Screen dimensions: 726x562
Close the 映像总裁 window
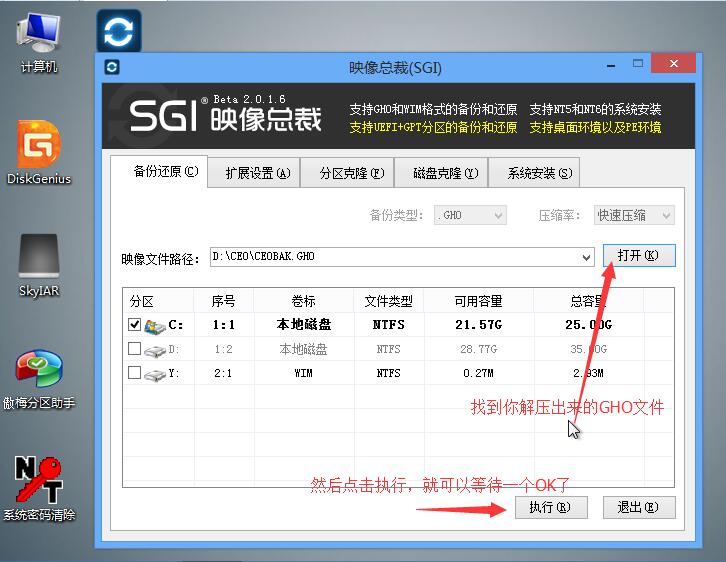pos(673,63)
